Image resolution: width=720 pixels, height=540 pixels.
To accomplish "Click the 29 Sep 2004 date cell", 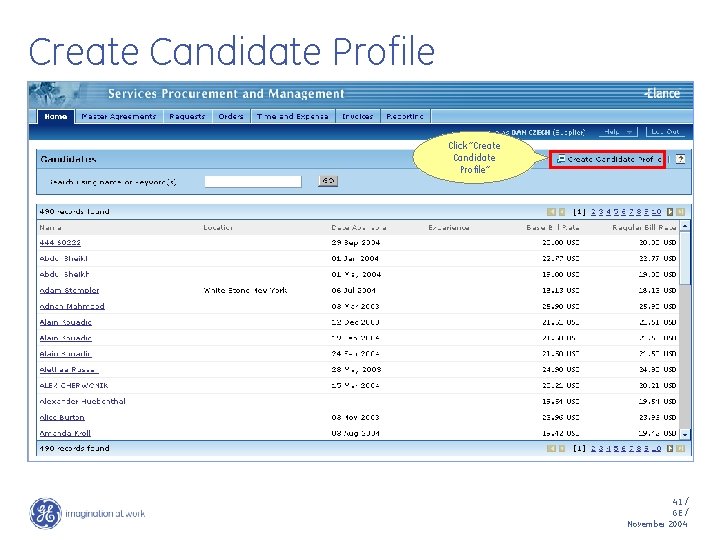I will coord(356,242).
